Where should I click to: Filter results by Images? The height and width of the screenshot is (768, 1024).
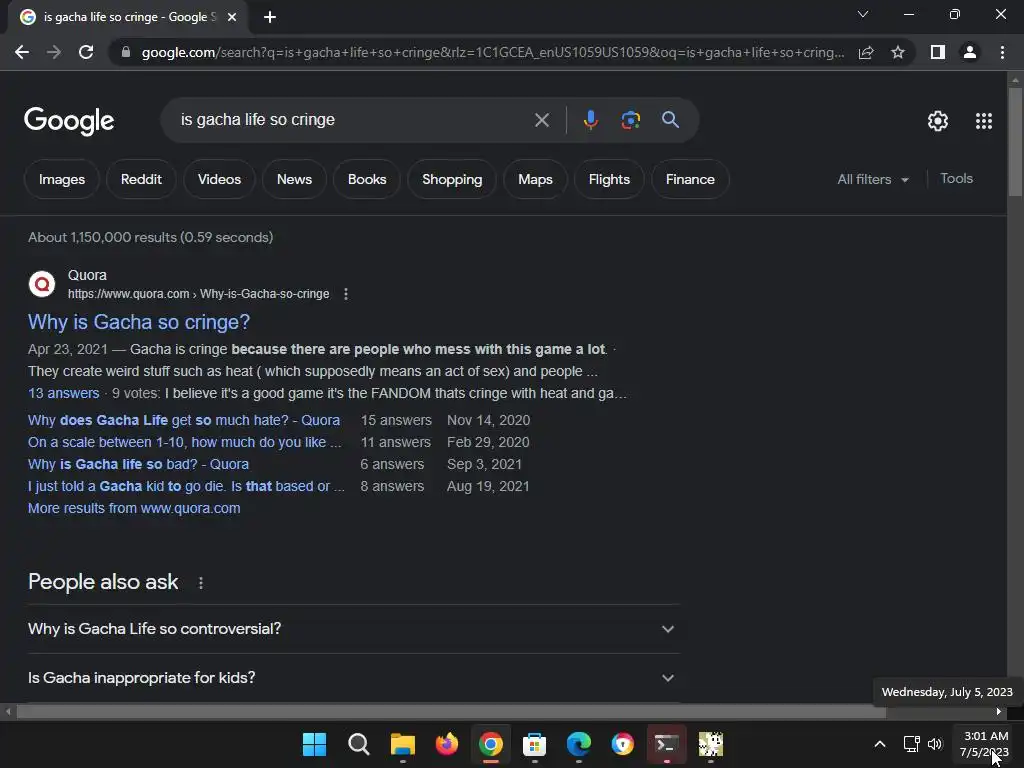(x=62, y=179)
